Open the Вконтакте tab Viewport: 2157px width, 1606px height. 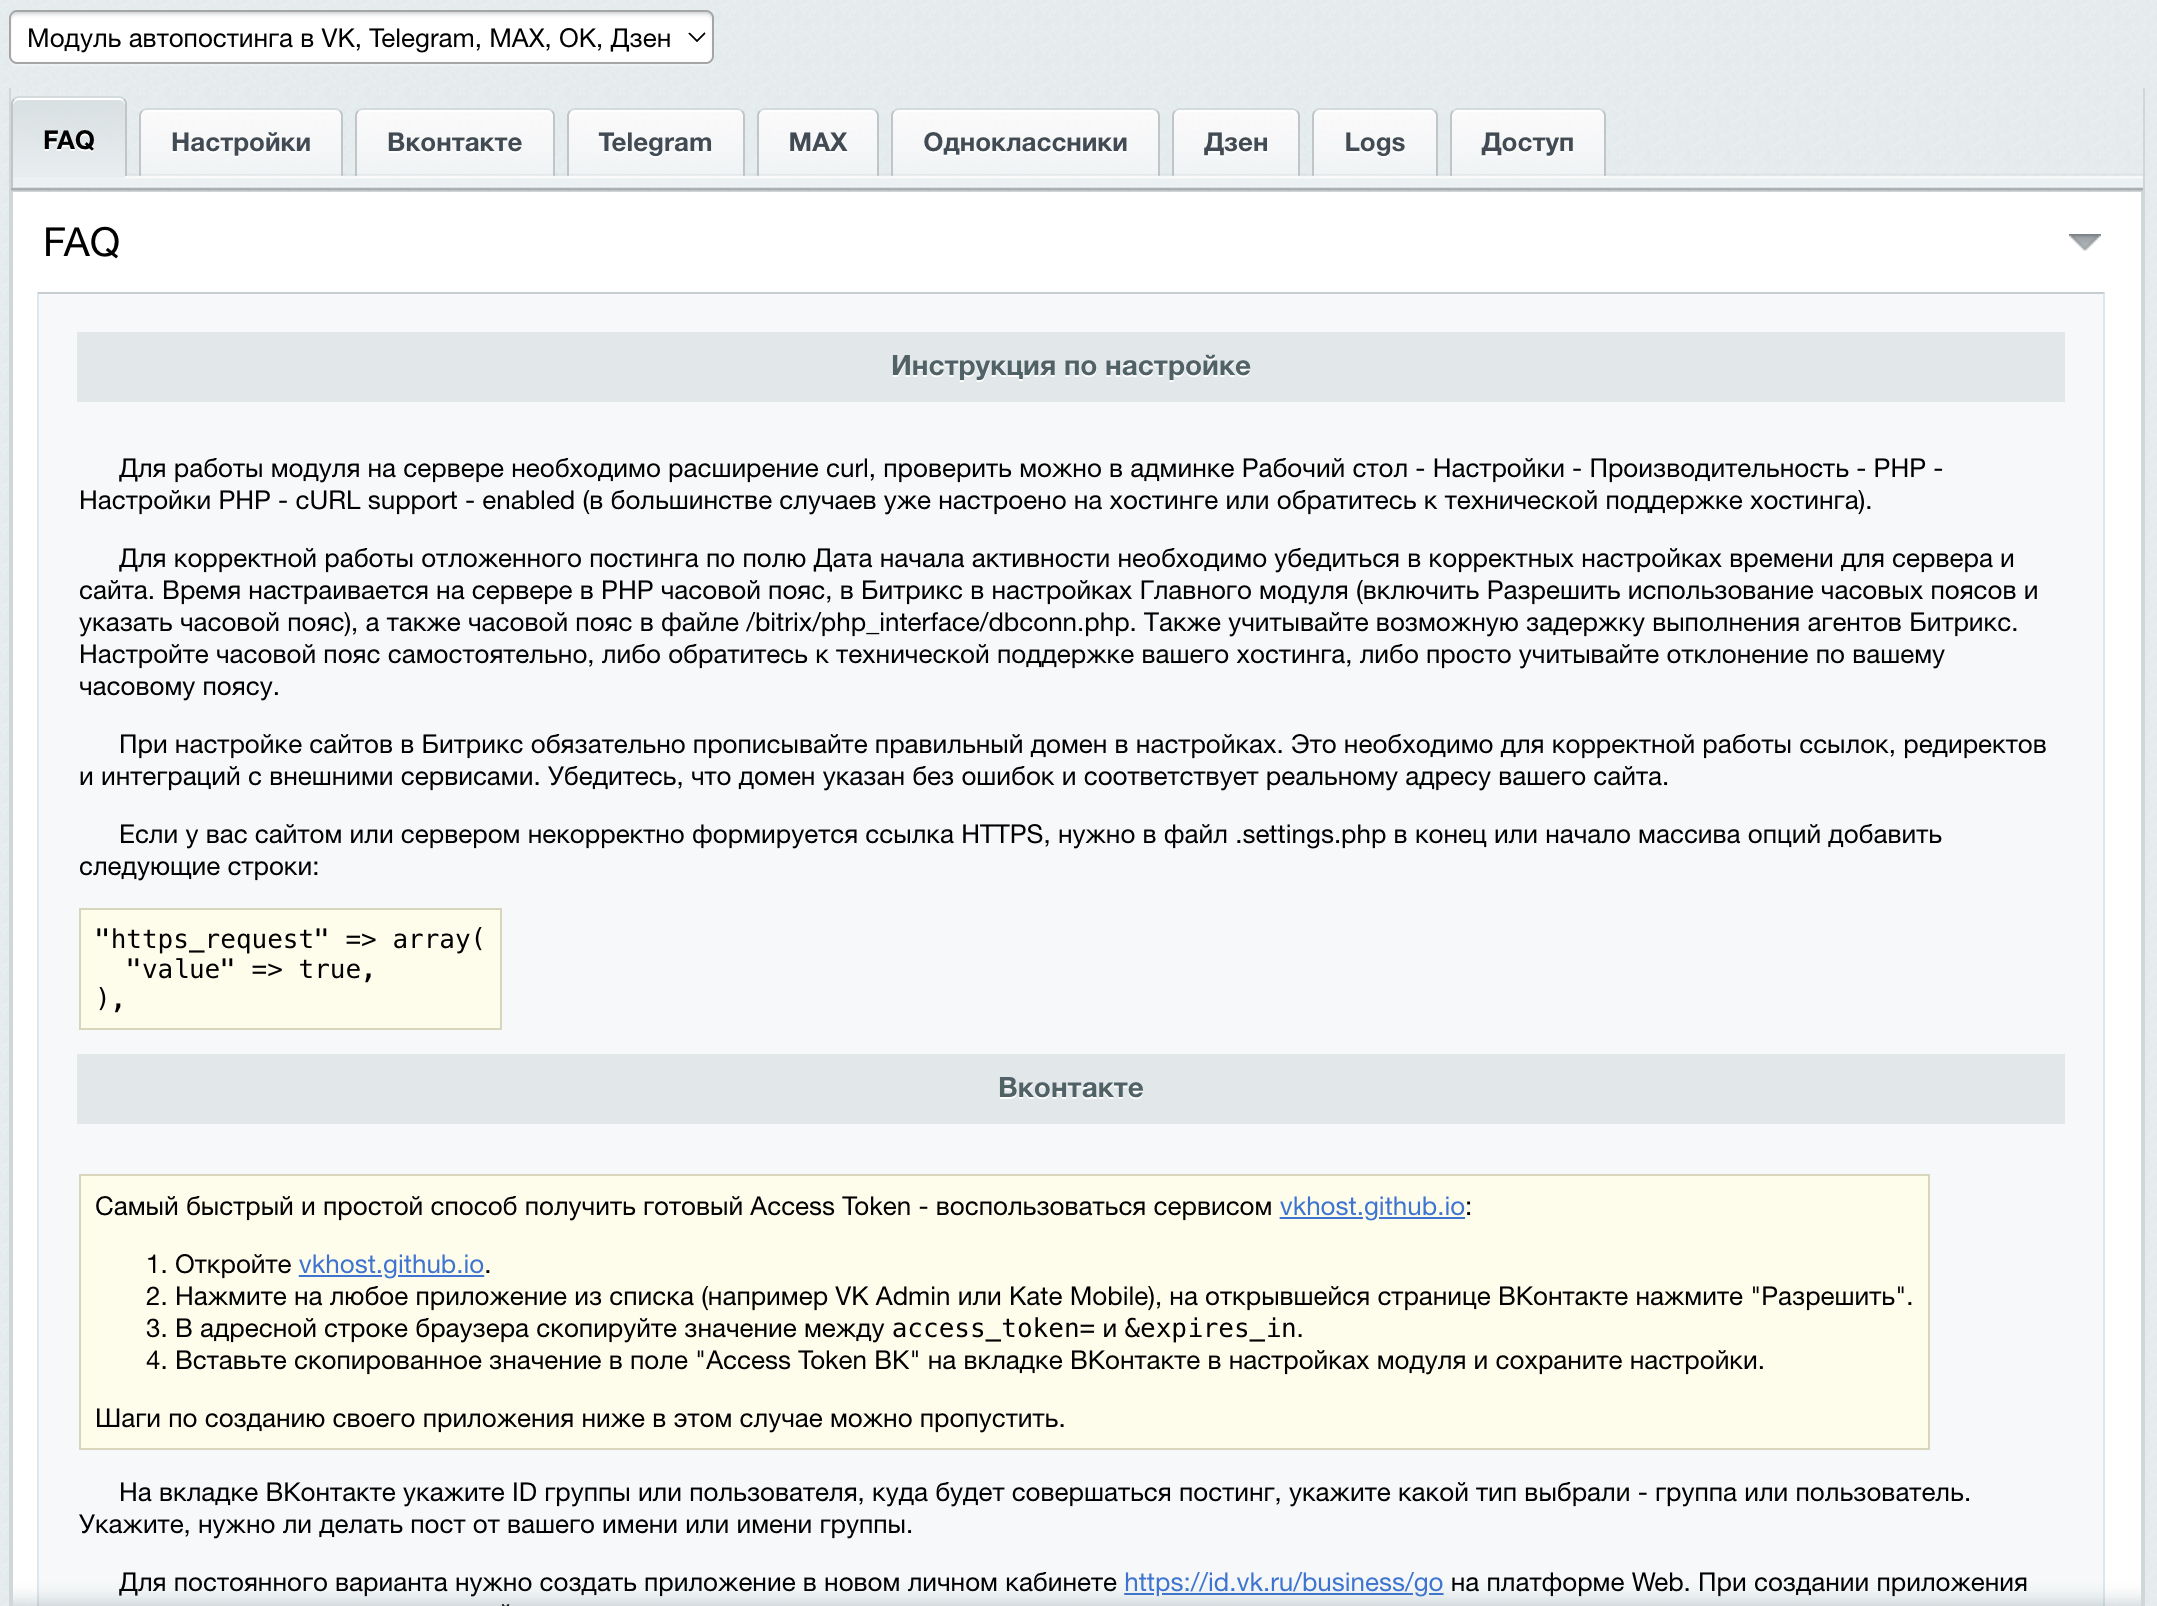(454, 142)
